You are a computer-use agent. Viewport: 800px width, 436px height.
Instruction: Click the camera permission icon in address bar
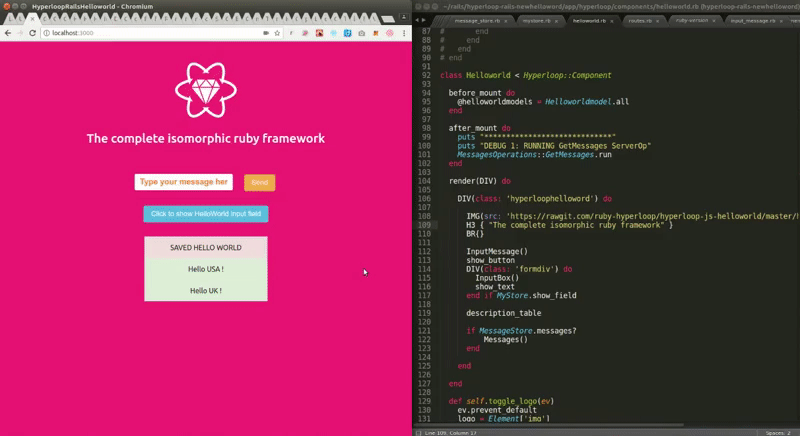(x=266, y=33)
